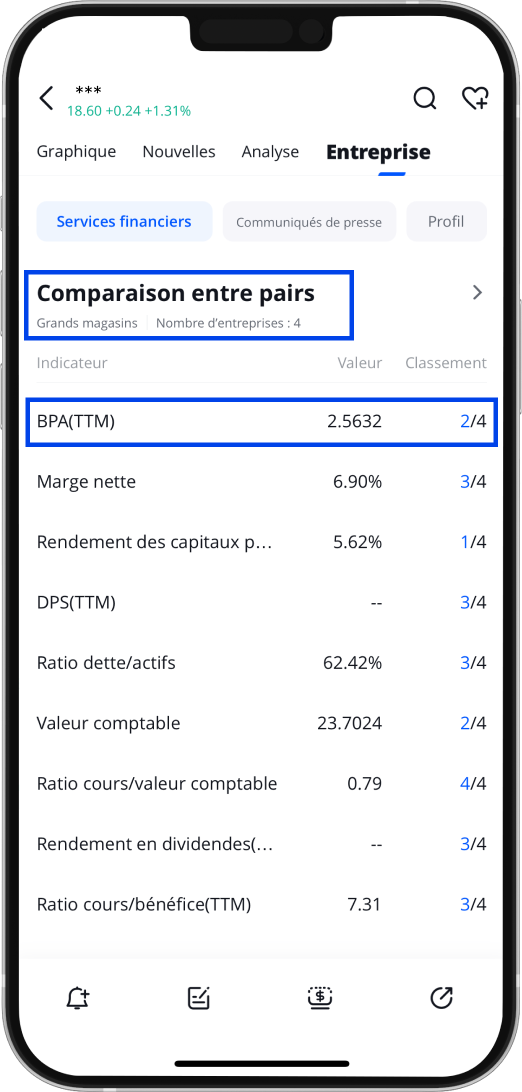Open the Profil chip
This screenshot has width=522, height=1092.
446,221
